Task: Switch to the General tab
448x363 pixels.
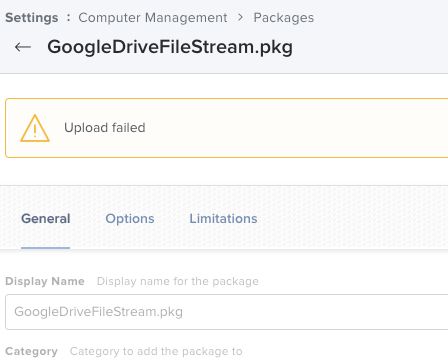Action: (x=46, y=219)
